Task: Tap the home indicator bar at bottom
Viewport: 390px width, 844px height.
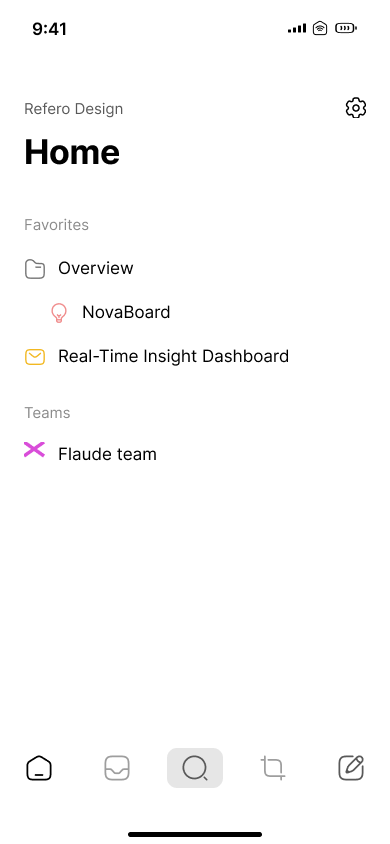Action: click(195, 834)
